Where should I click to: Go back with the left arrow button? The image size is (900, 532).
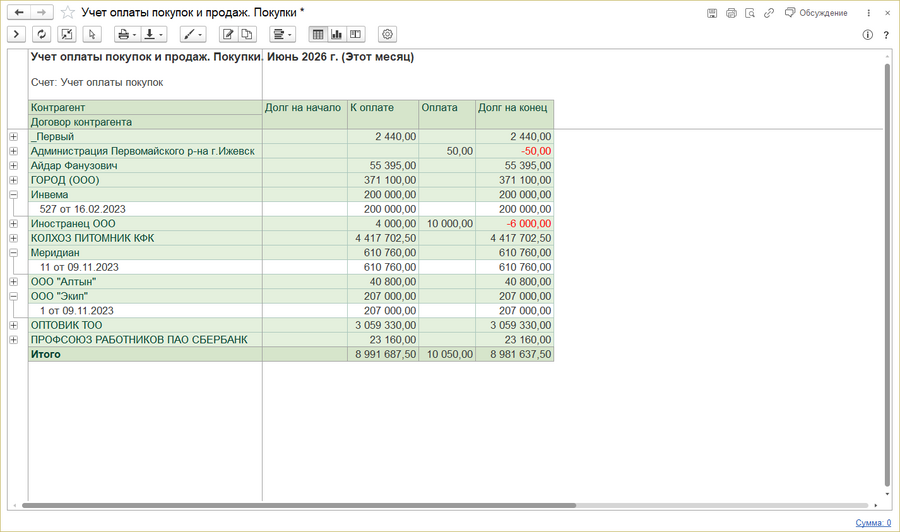(18, 12)
